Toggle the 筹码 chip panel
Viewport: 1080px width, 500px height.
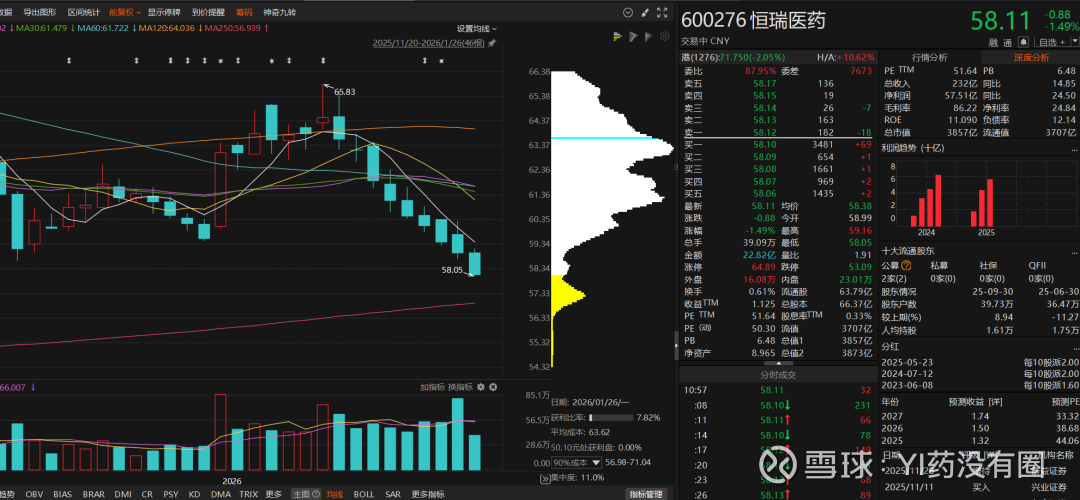[244, 12]
